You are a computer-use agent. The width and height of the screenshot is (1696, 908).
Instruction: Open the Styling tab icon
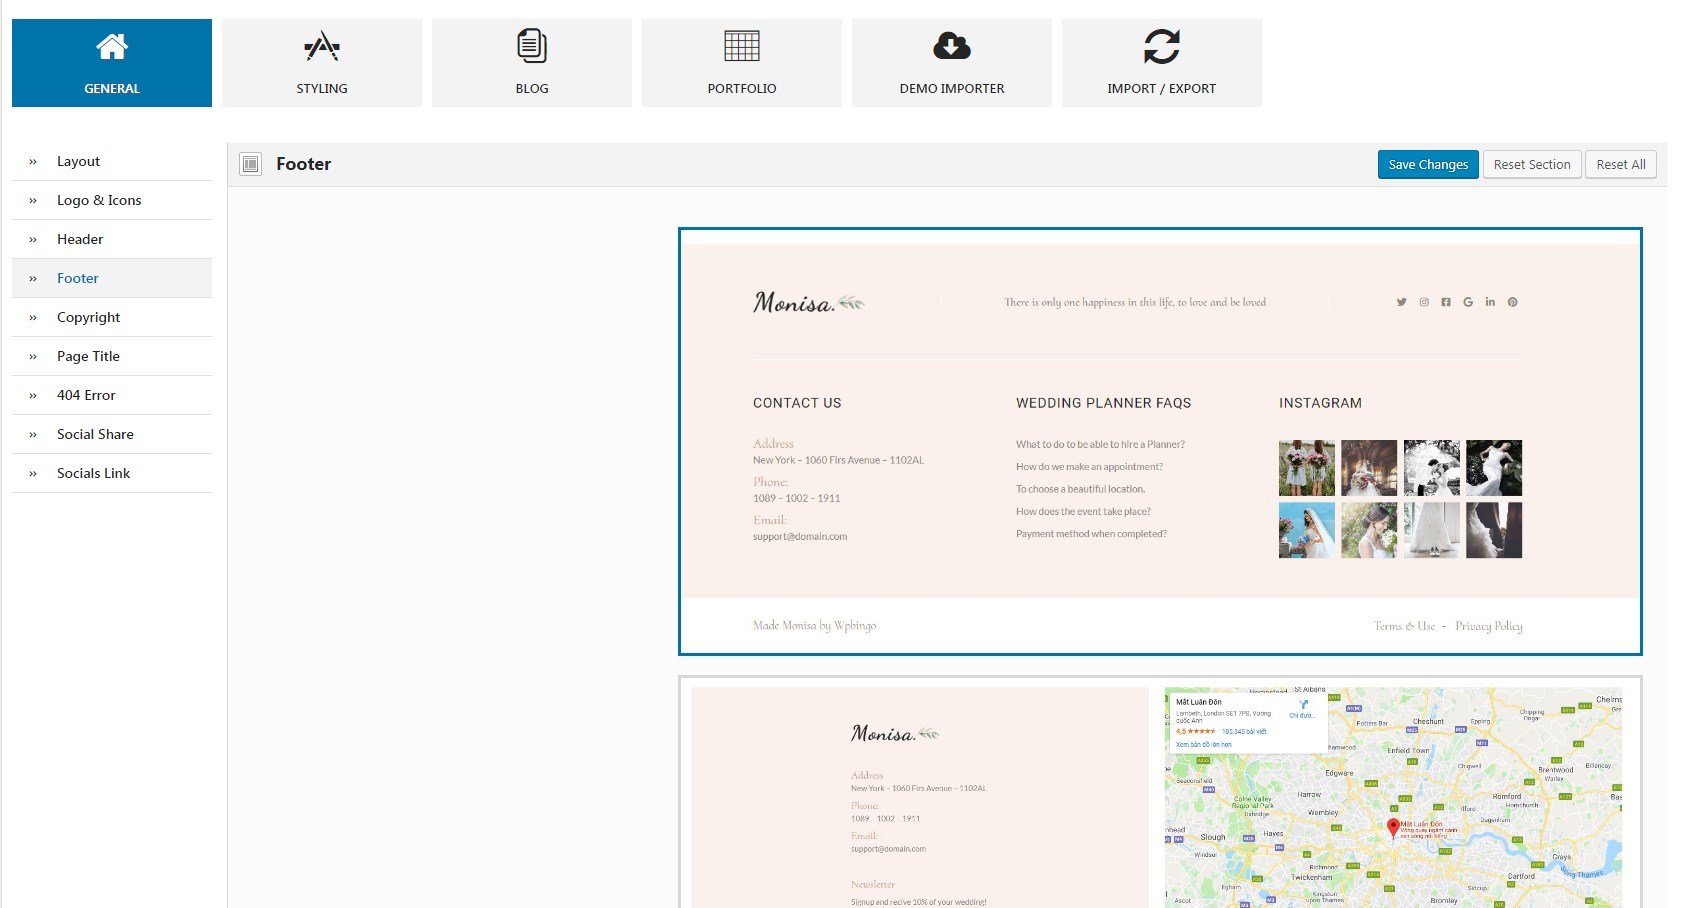click(x=322, y=46)
